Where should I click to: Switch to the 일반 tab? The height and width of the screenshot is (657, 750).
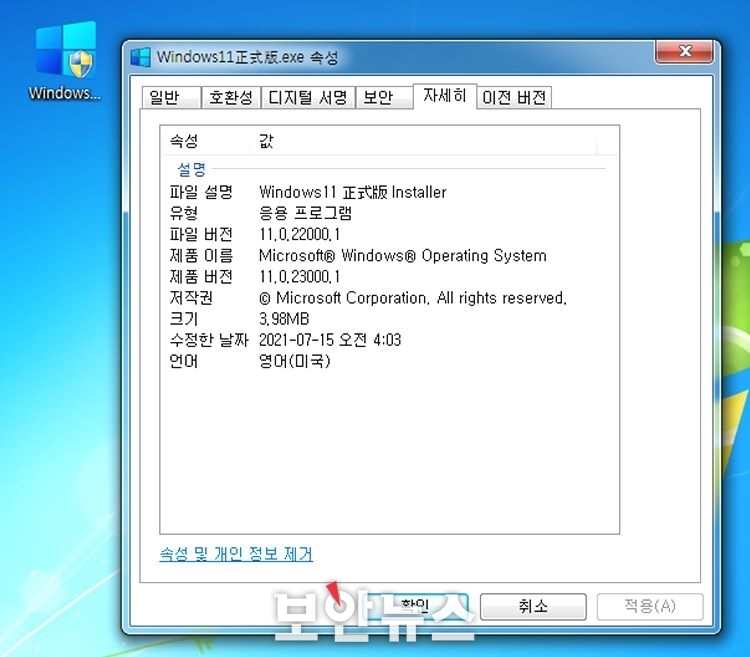tap(171, 98)
